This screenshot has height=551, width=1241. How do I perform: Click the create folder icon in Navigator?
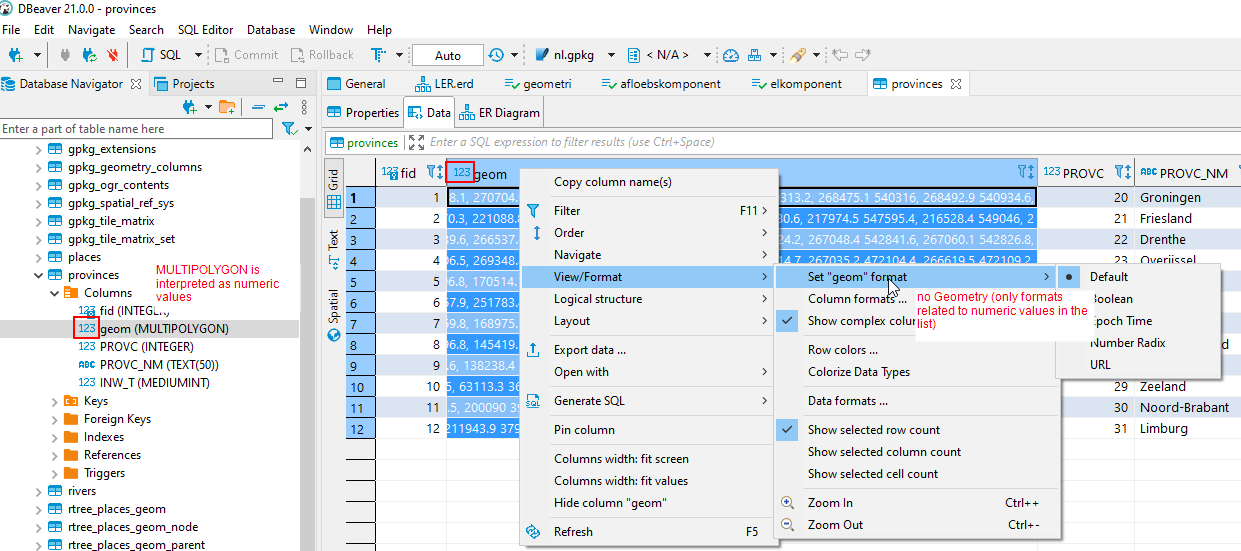pyautogui.click(x=227, y=107)
